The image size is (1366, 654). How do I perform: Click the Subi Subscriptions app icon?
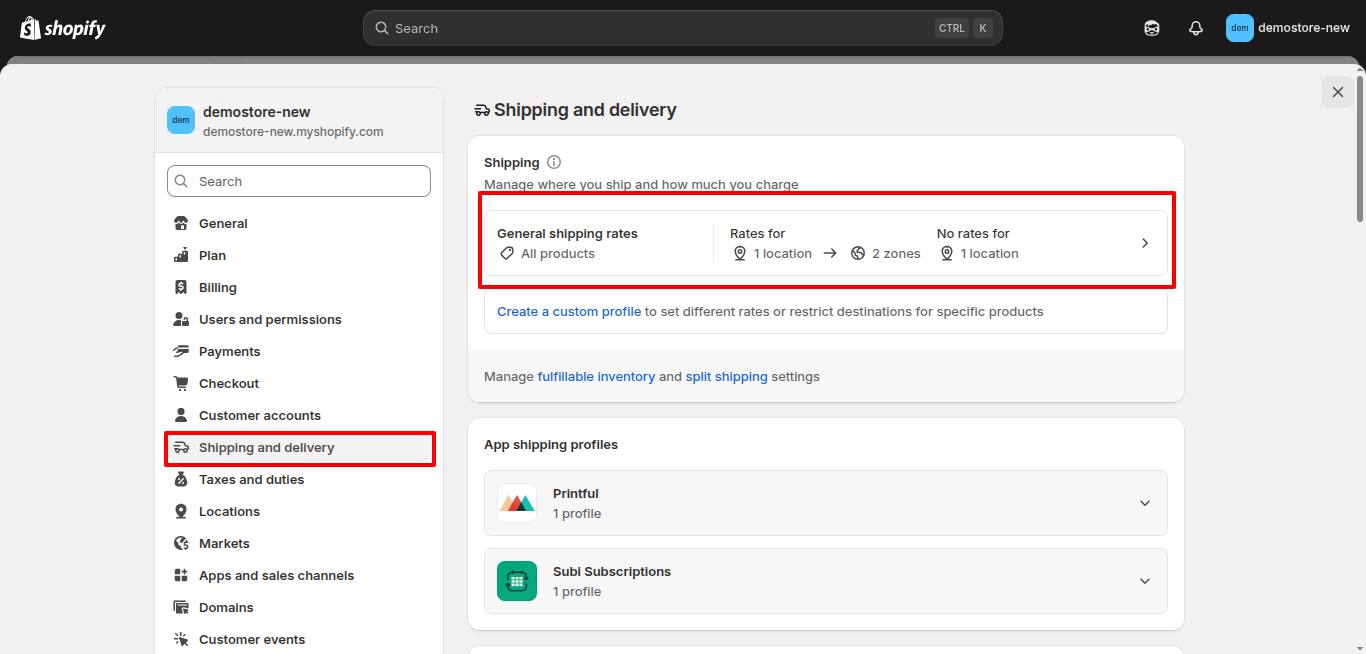(x=517, y=581)
